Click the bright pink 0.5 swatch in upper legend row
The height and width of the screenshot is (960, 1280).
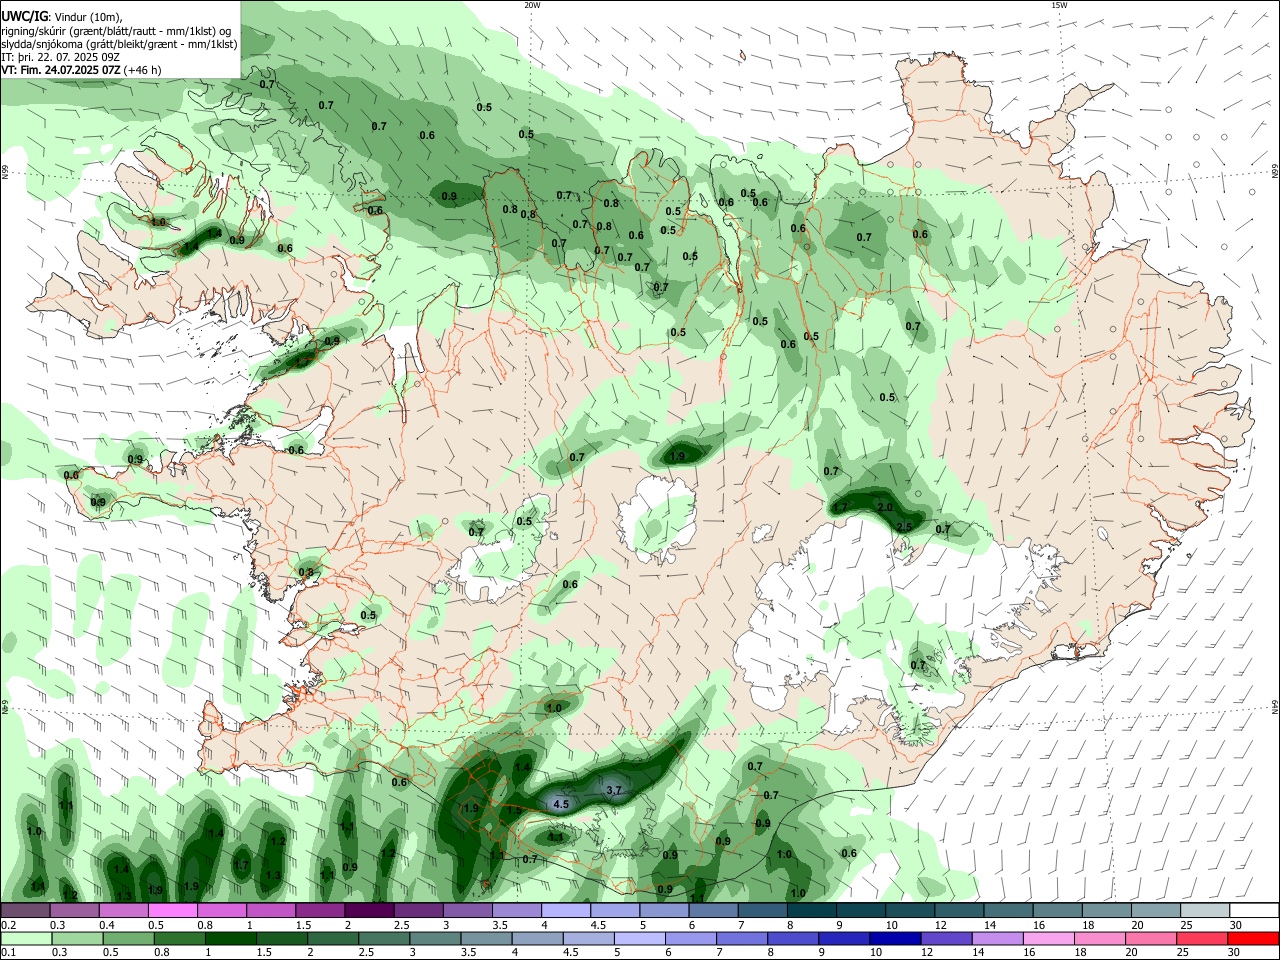coord(173,911)
